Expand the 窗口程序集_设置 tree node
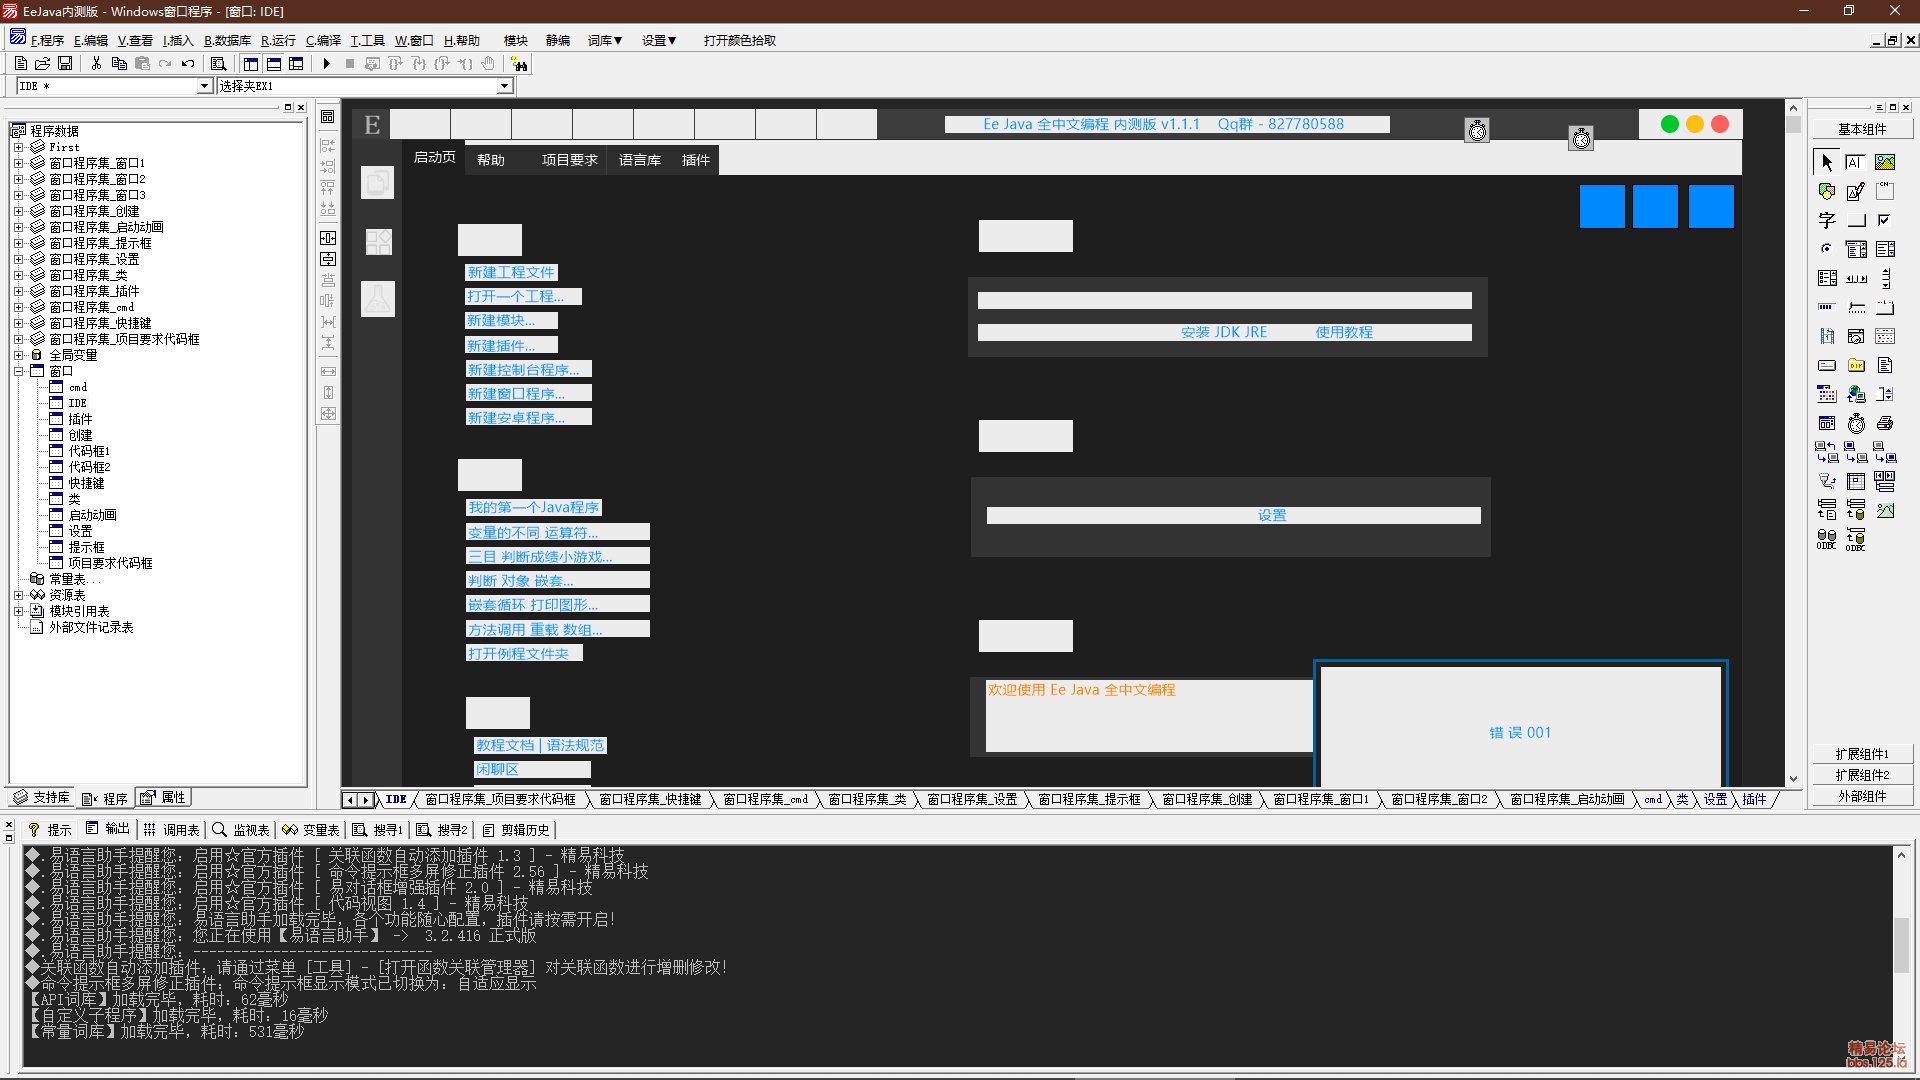Screen dimensions: 1920x1080 tap(18, 259)
